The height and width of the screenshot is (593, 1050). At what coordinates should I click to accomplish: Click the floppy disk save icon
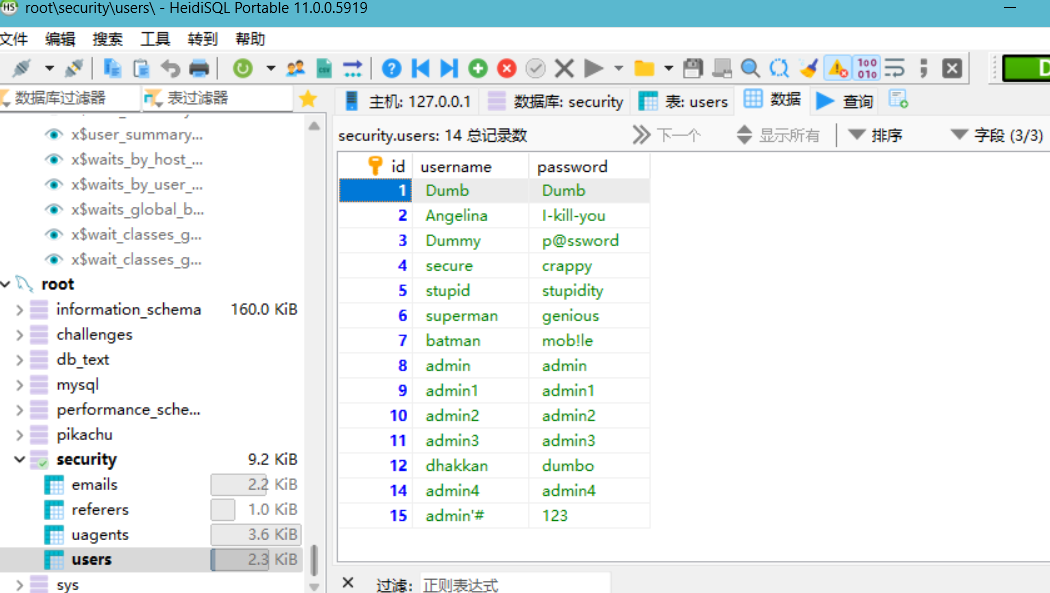point(693,68)
